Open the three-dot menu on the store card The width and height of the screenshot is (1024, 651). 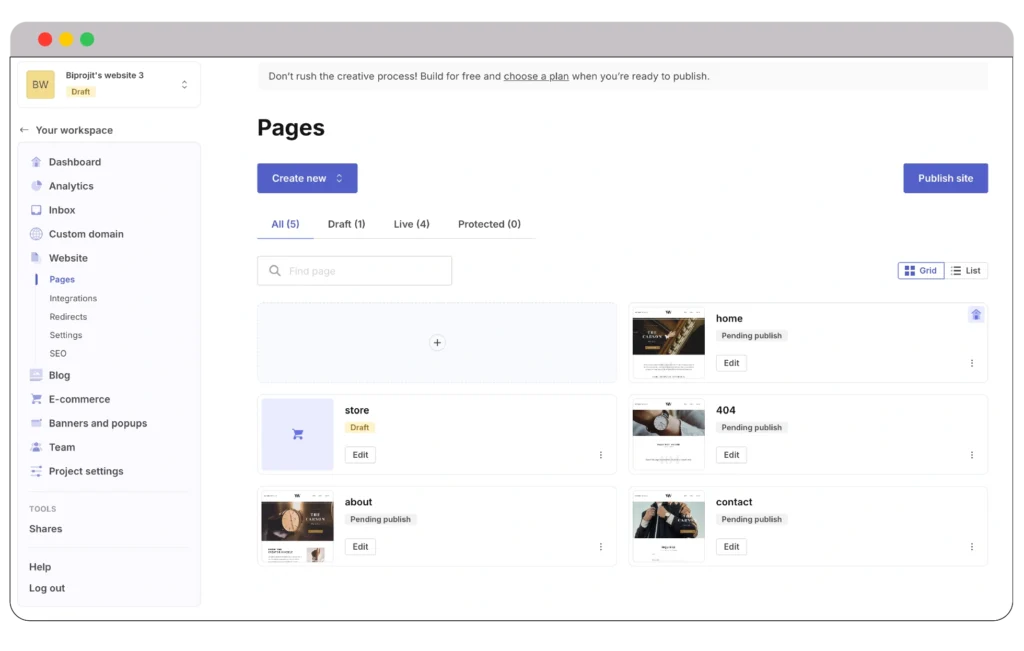pyautogui.click(x=601, y=454)
